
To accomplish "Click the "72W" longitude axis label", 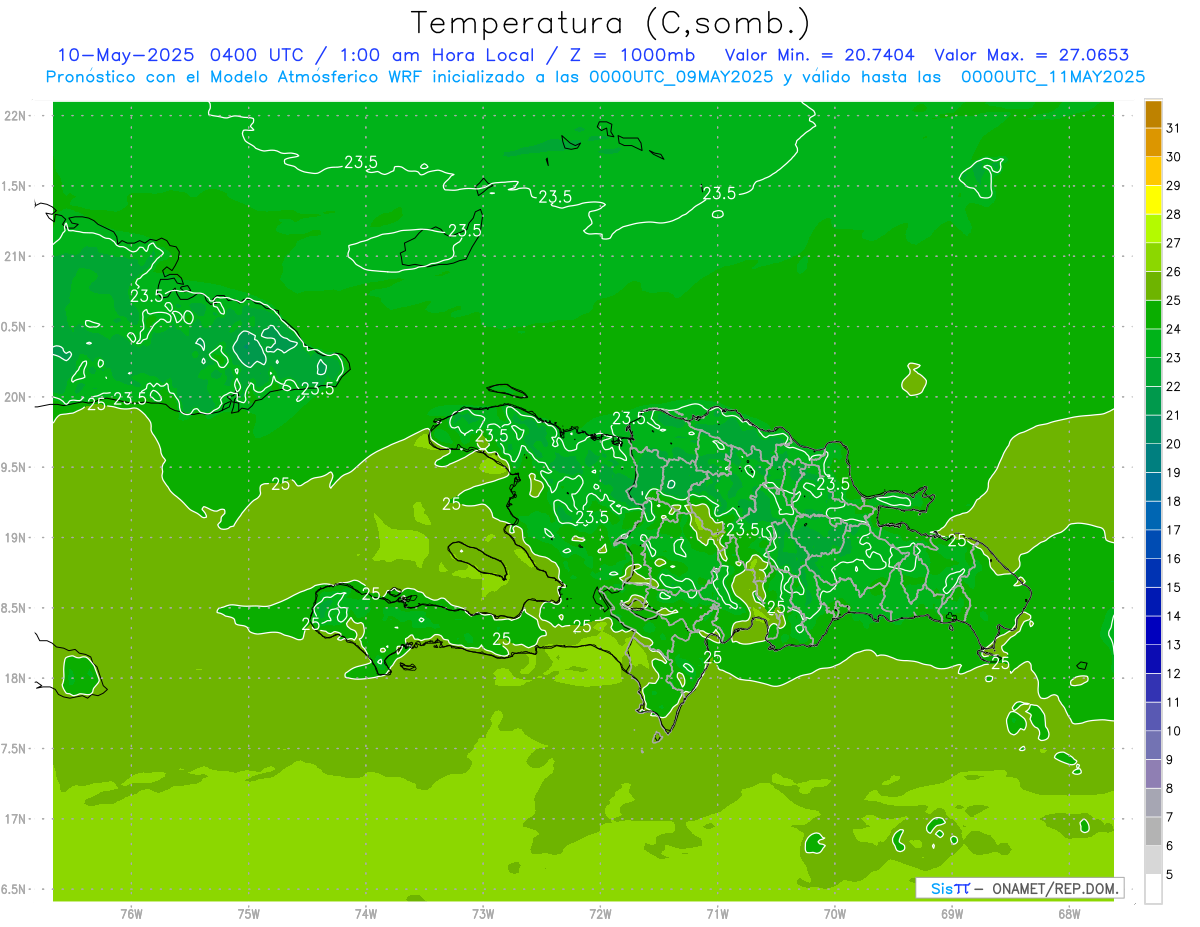I will (600, 913).
